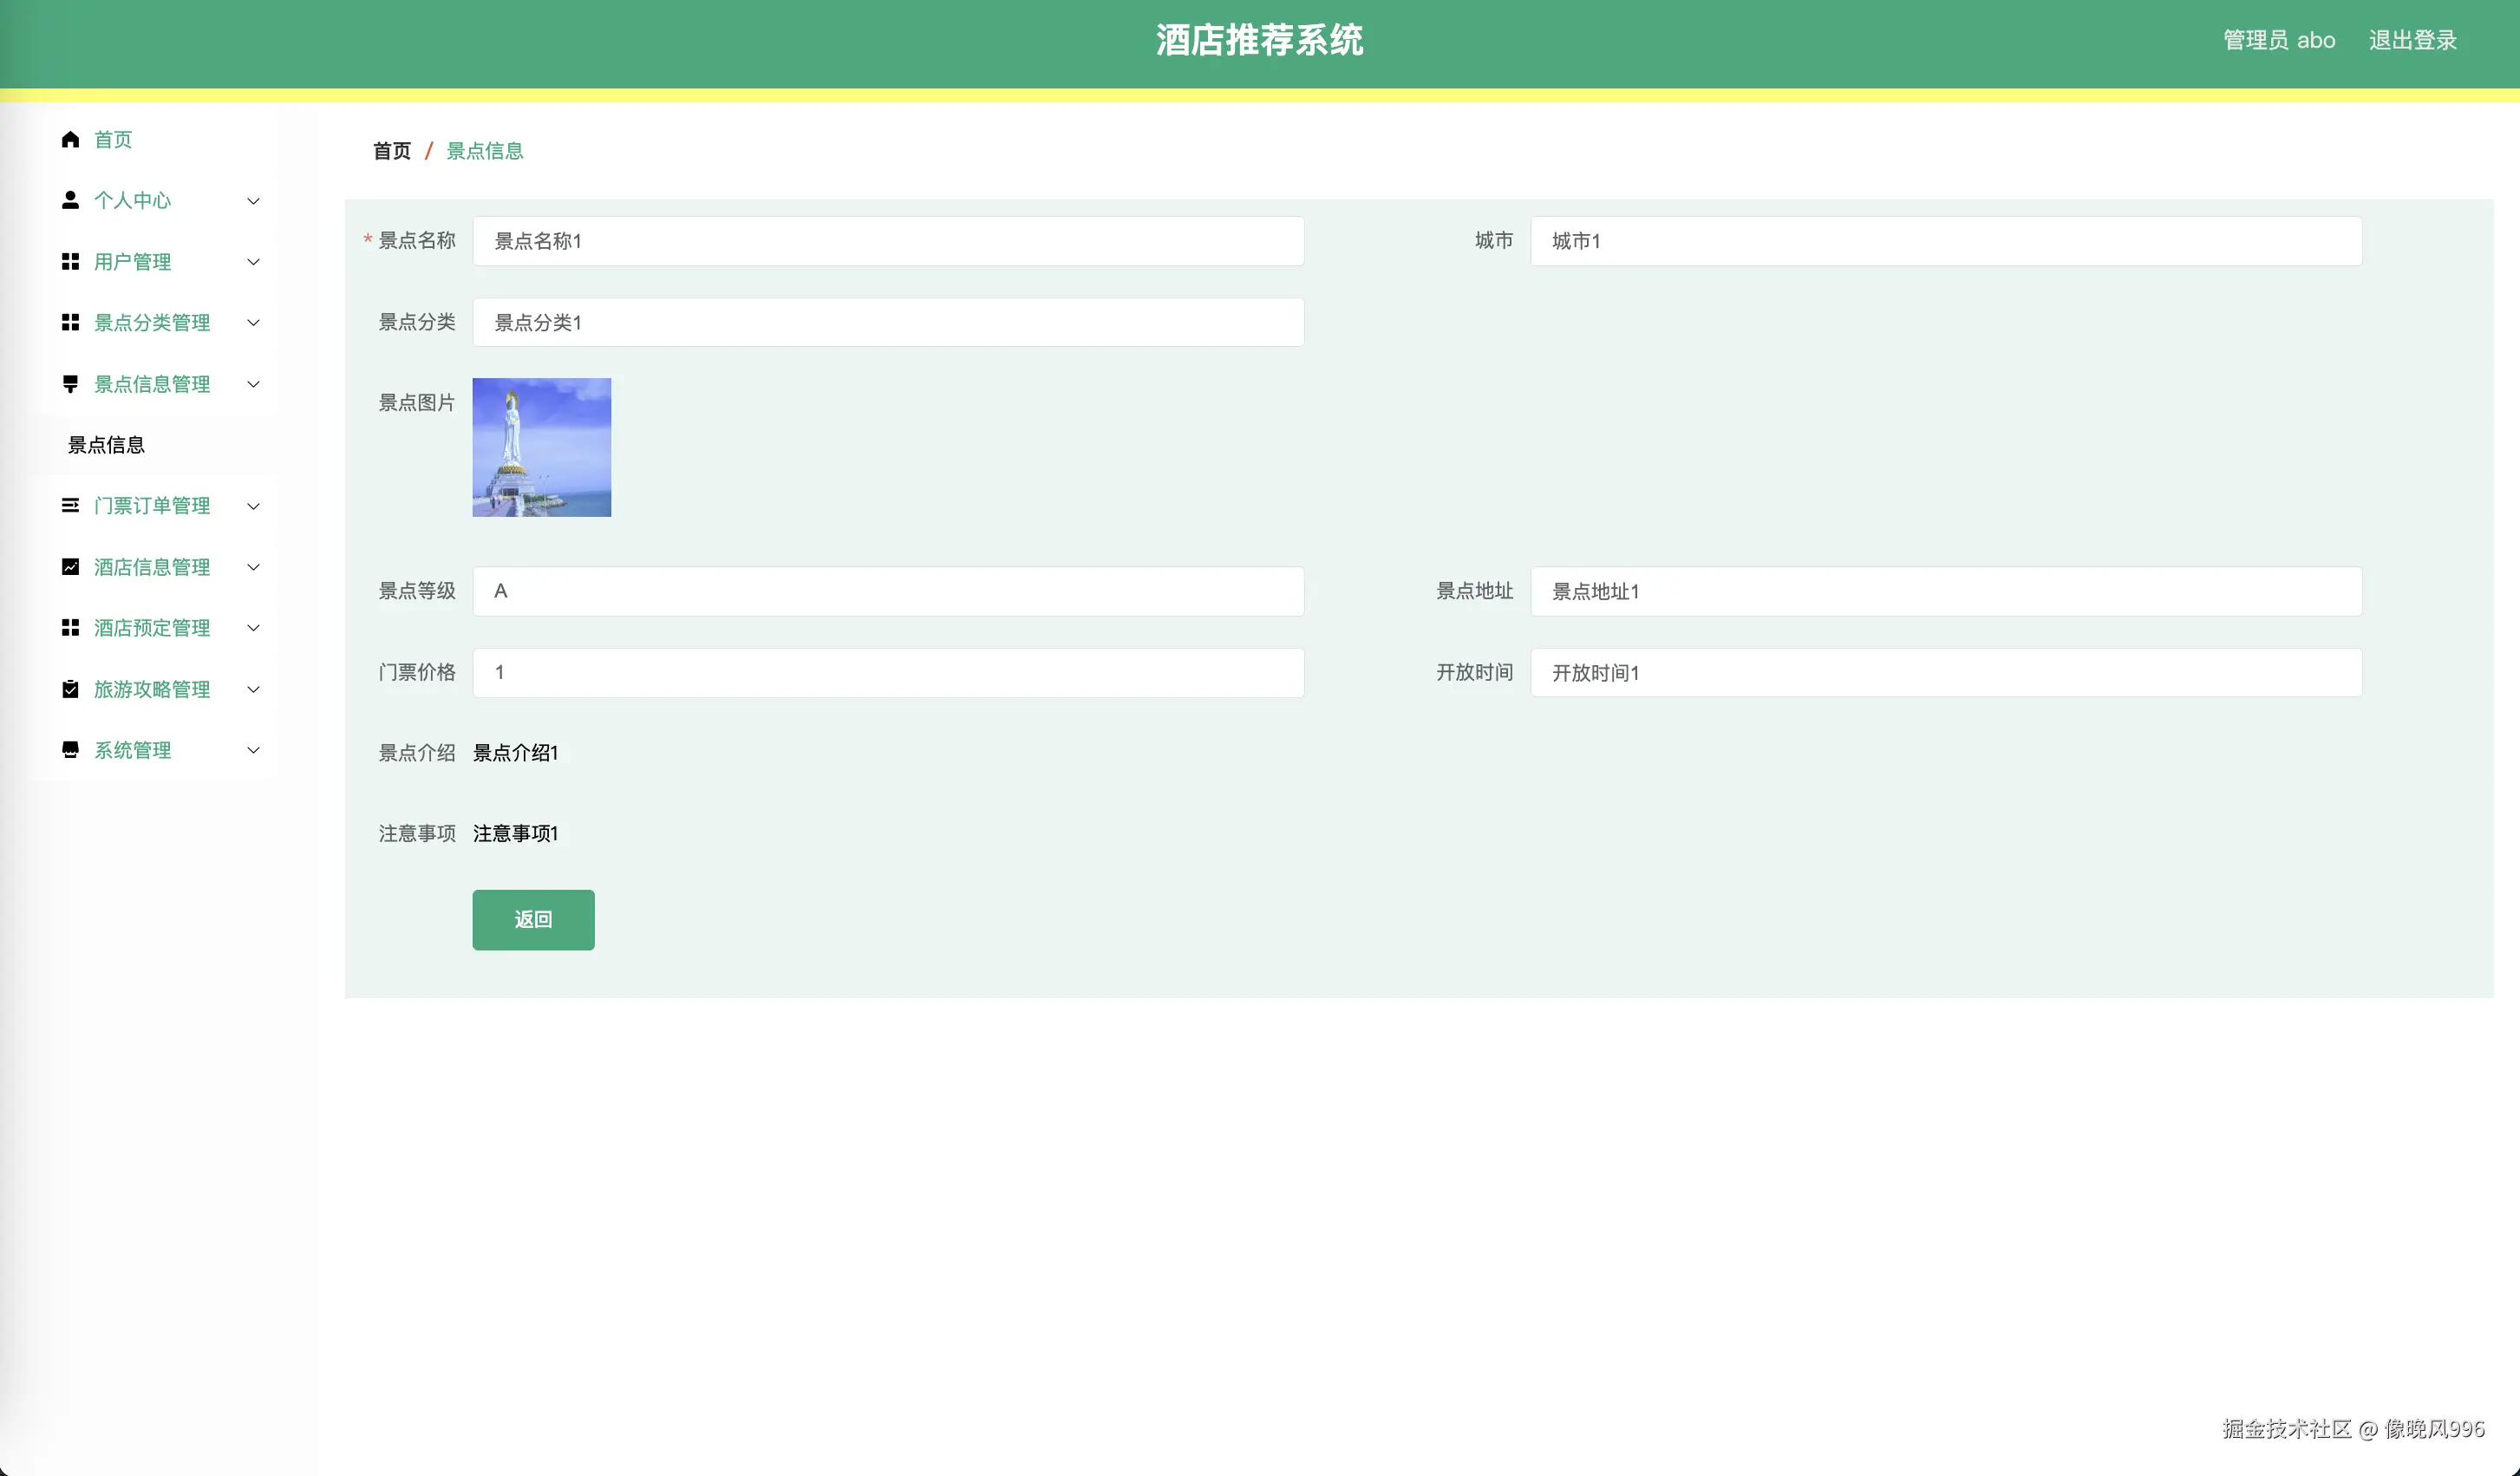The image size is (2520, 1476).
Task: Click the 开放时间 input field
Action: pyautogui.click(x=1948, y=673)
